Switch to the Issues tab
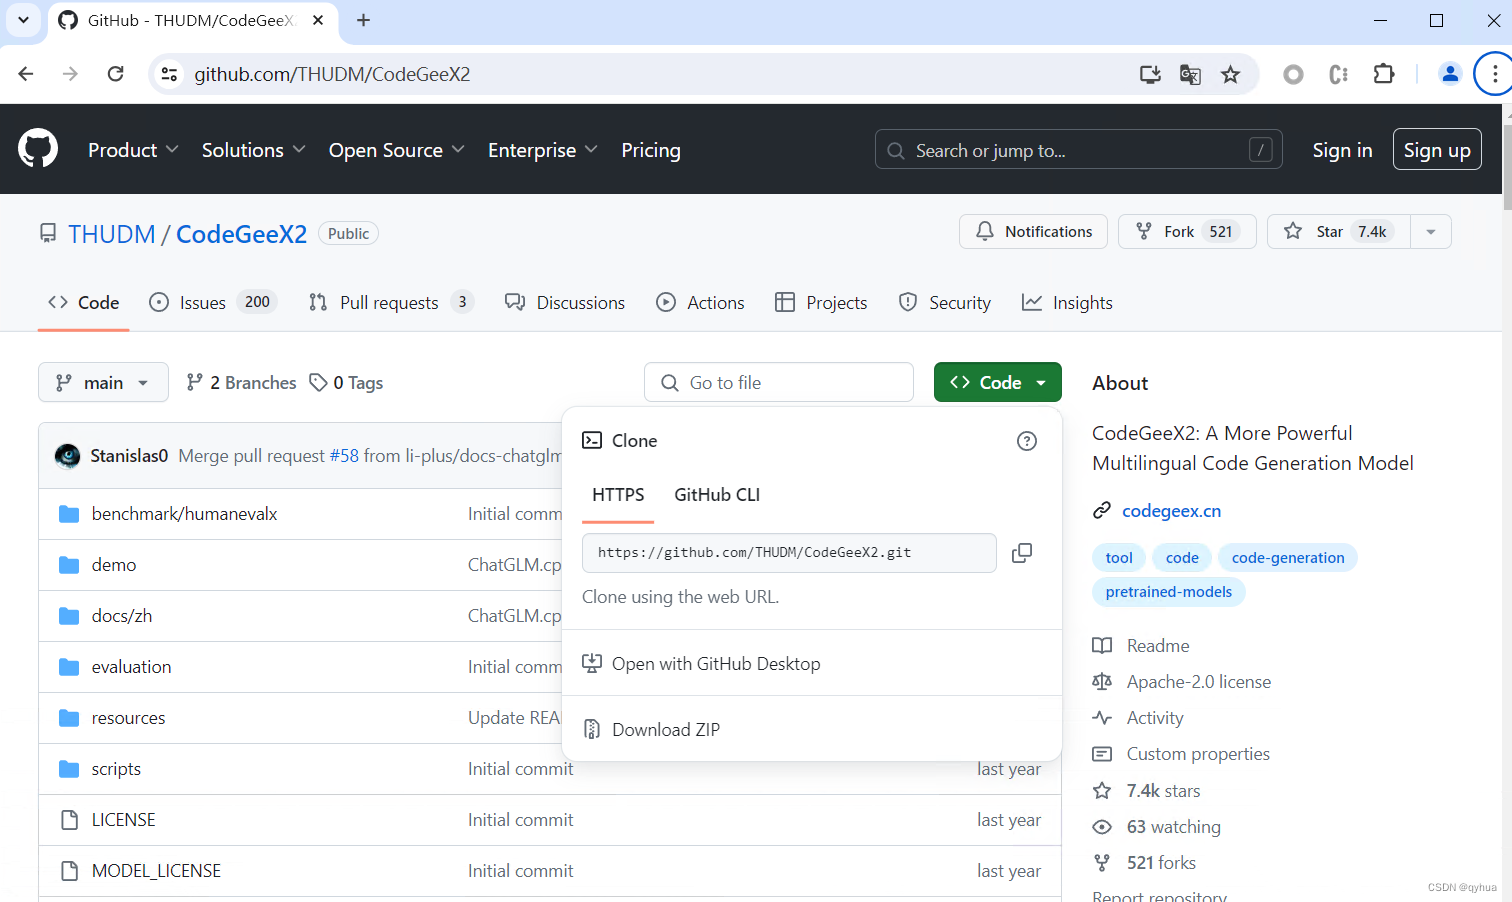Image resolution: width=1512 pixels, height=902 pixels. click(x=212, y=303)
